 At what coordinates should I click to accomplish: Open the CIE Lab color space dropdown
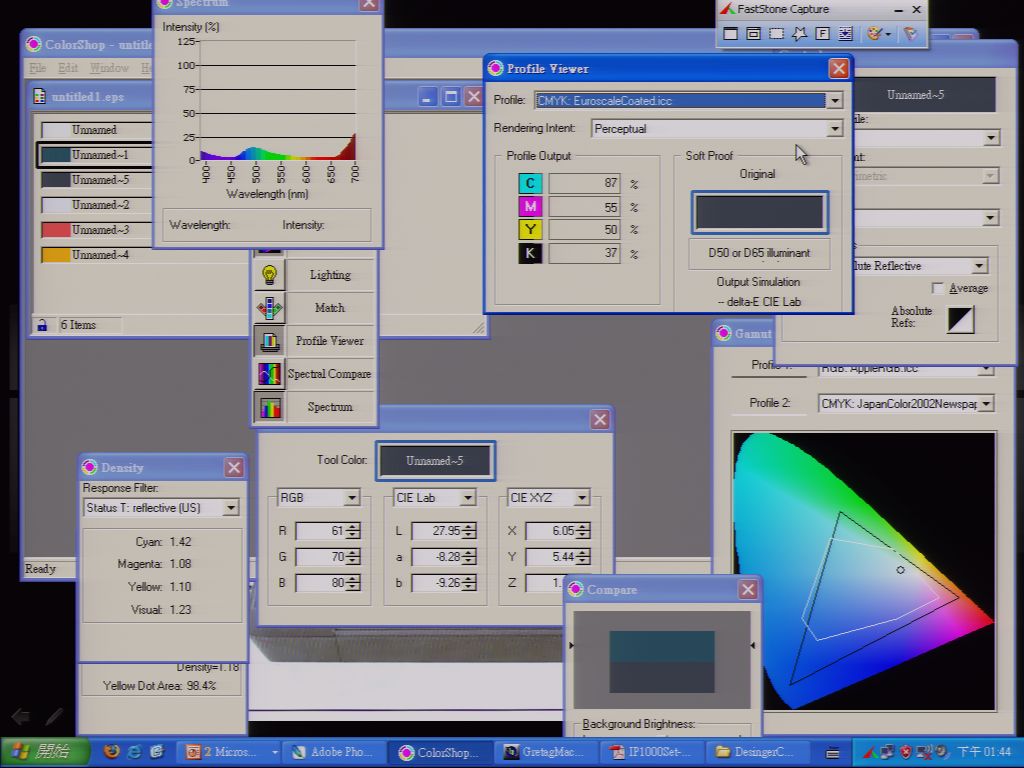(468, 498)
